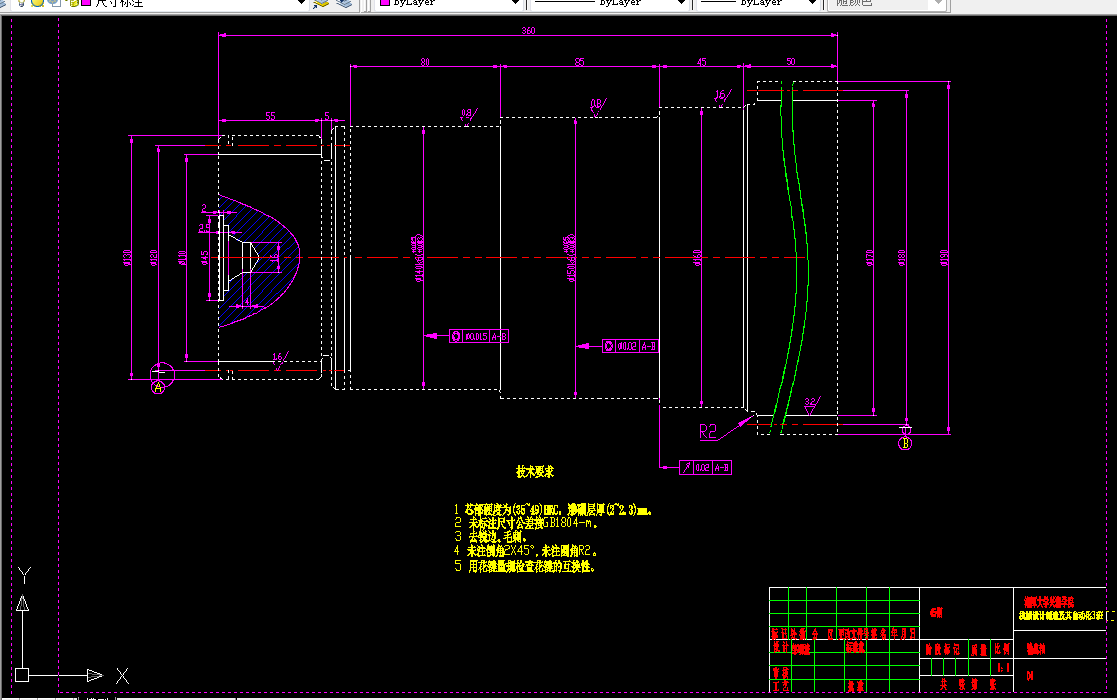This screenshot has height=700, width=1117.
Task: Select the 45 length dimension text
Action: 702,62
